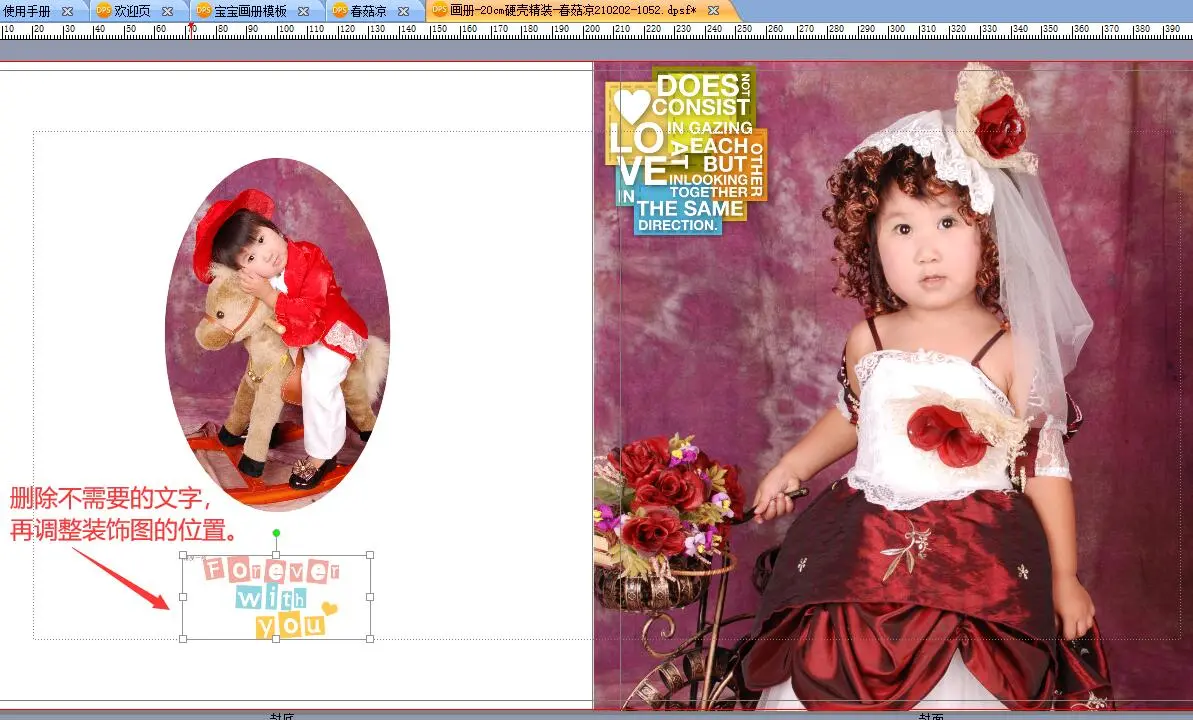Click the DPS icon on 春菇凉 tab
The width and height of the screenshot is (1193, 720).
[x=339, y=11]
